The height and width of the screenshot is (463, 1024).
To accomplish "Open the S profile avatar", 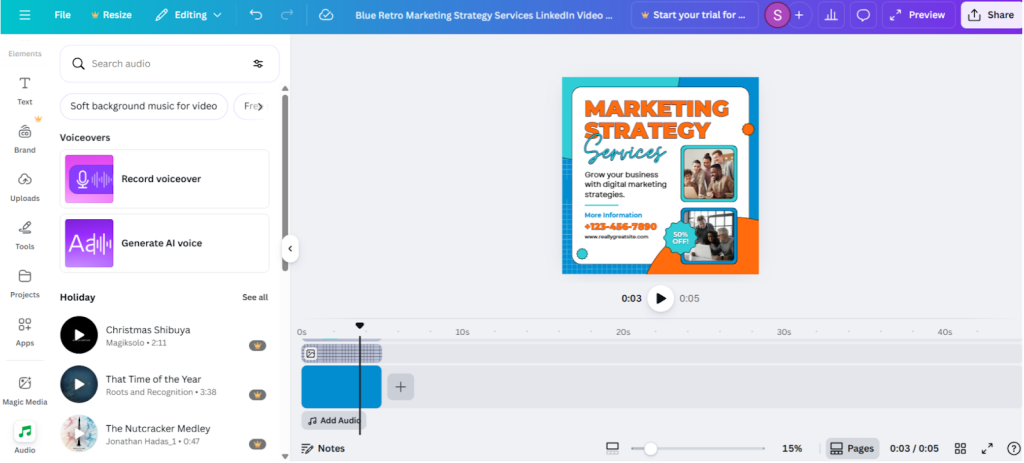I will pos(777,15).
